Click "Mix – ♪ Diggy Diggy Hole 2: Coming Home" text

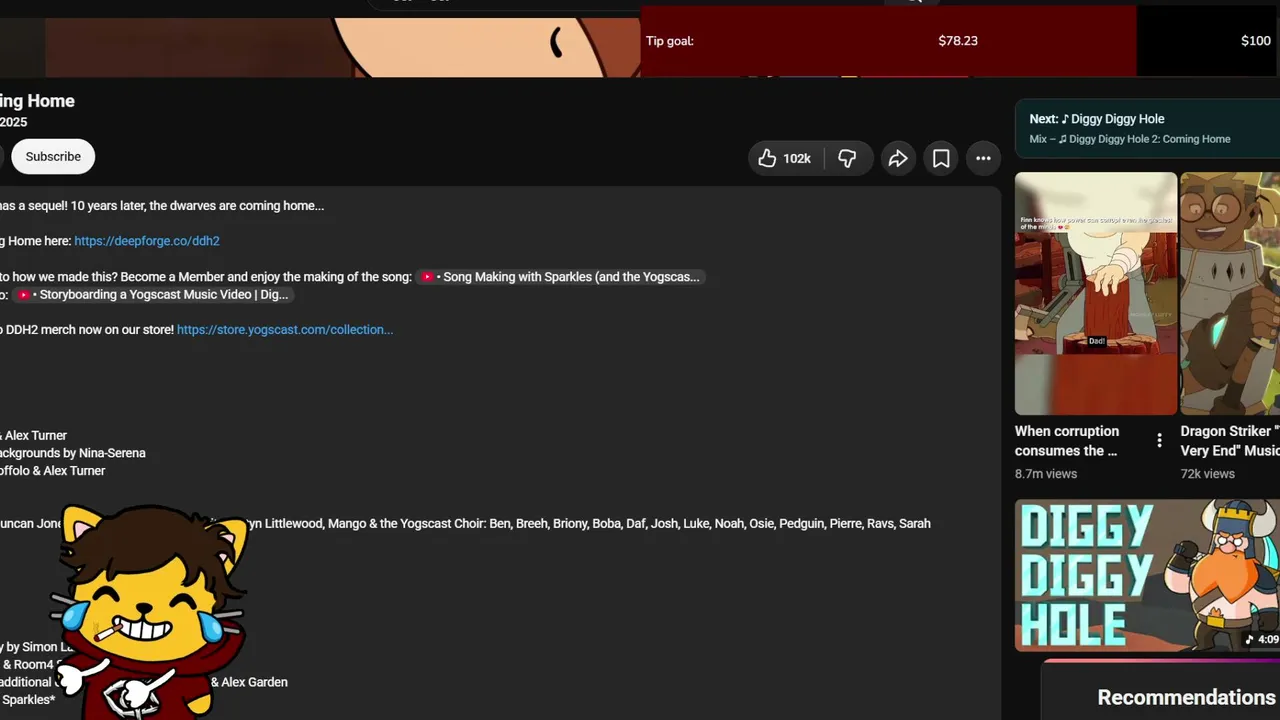click(x=1130, y=139)
